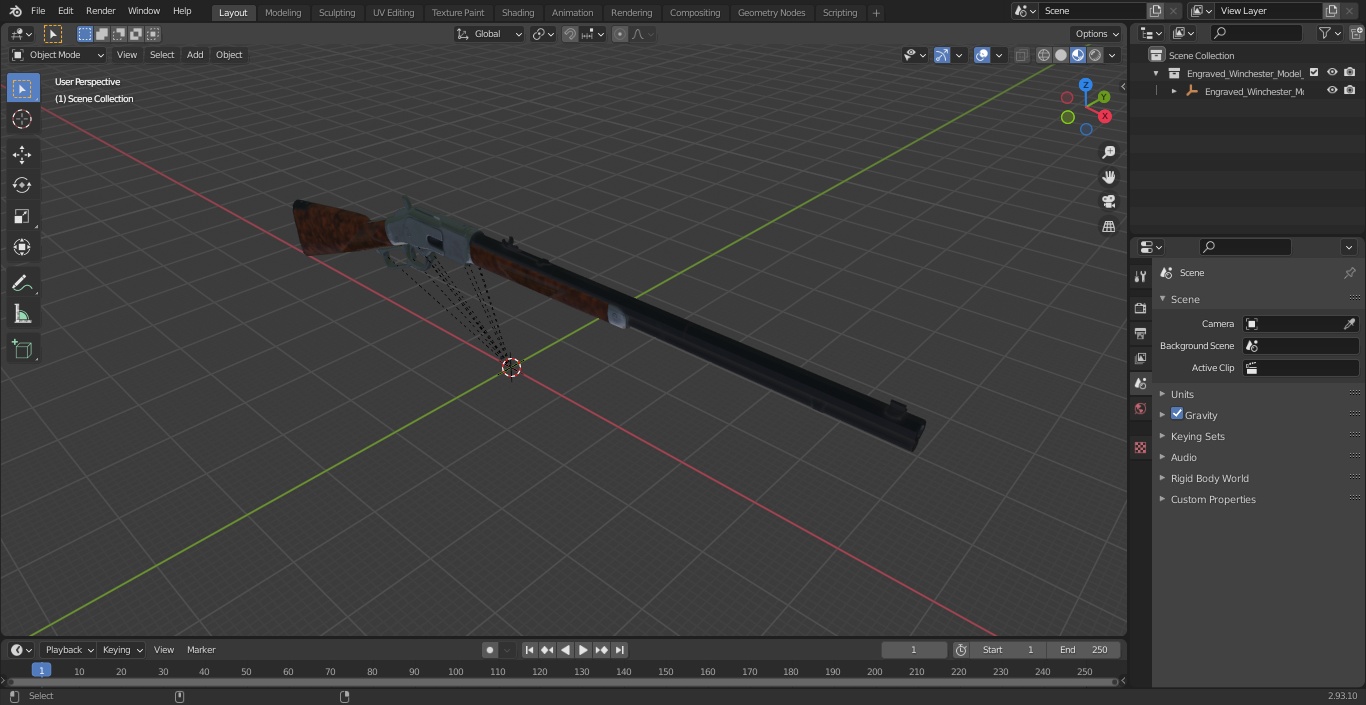This screenshot has width=1366, height=705.
Task: Hide Engraved_Winchester_Model collection with eye icon
Action: (1332, 73)
